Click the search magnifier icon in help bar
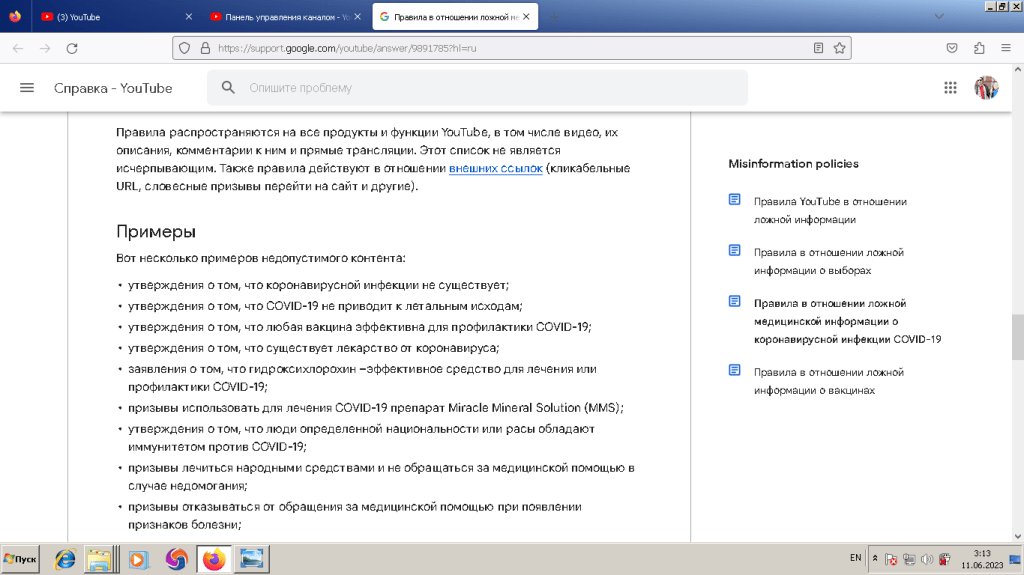The image size is (1024, 575). tap(228, 88)
